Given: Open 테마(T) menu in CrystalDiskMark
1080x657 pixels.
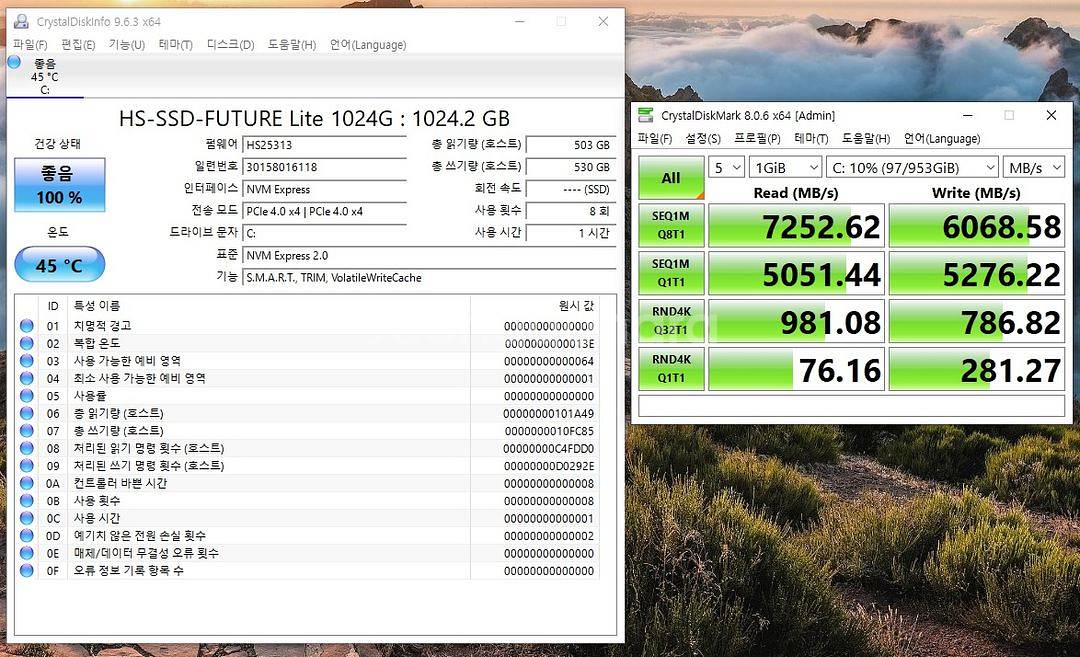Looking at the screenshot, I should tap(811, 138).
